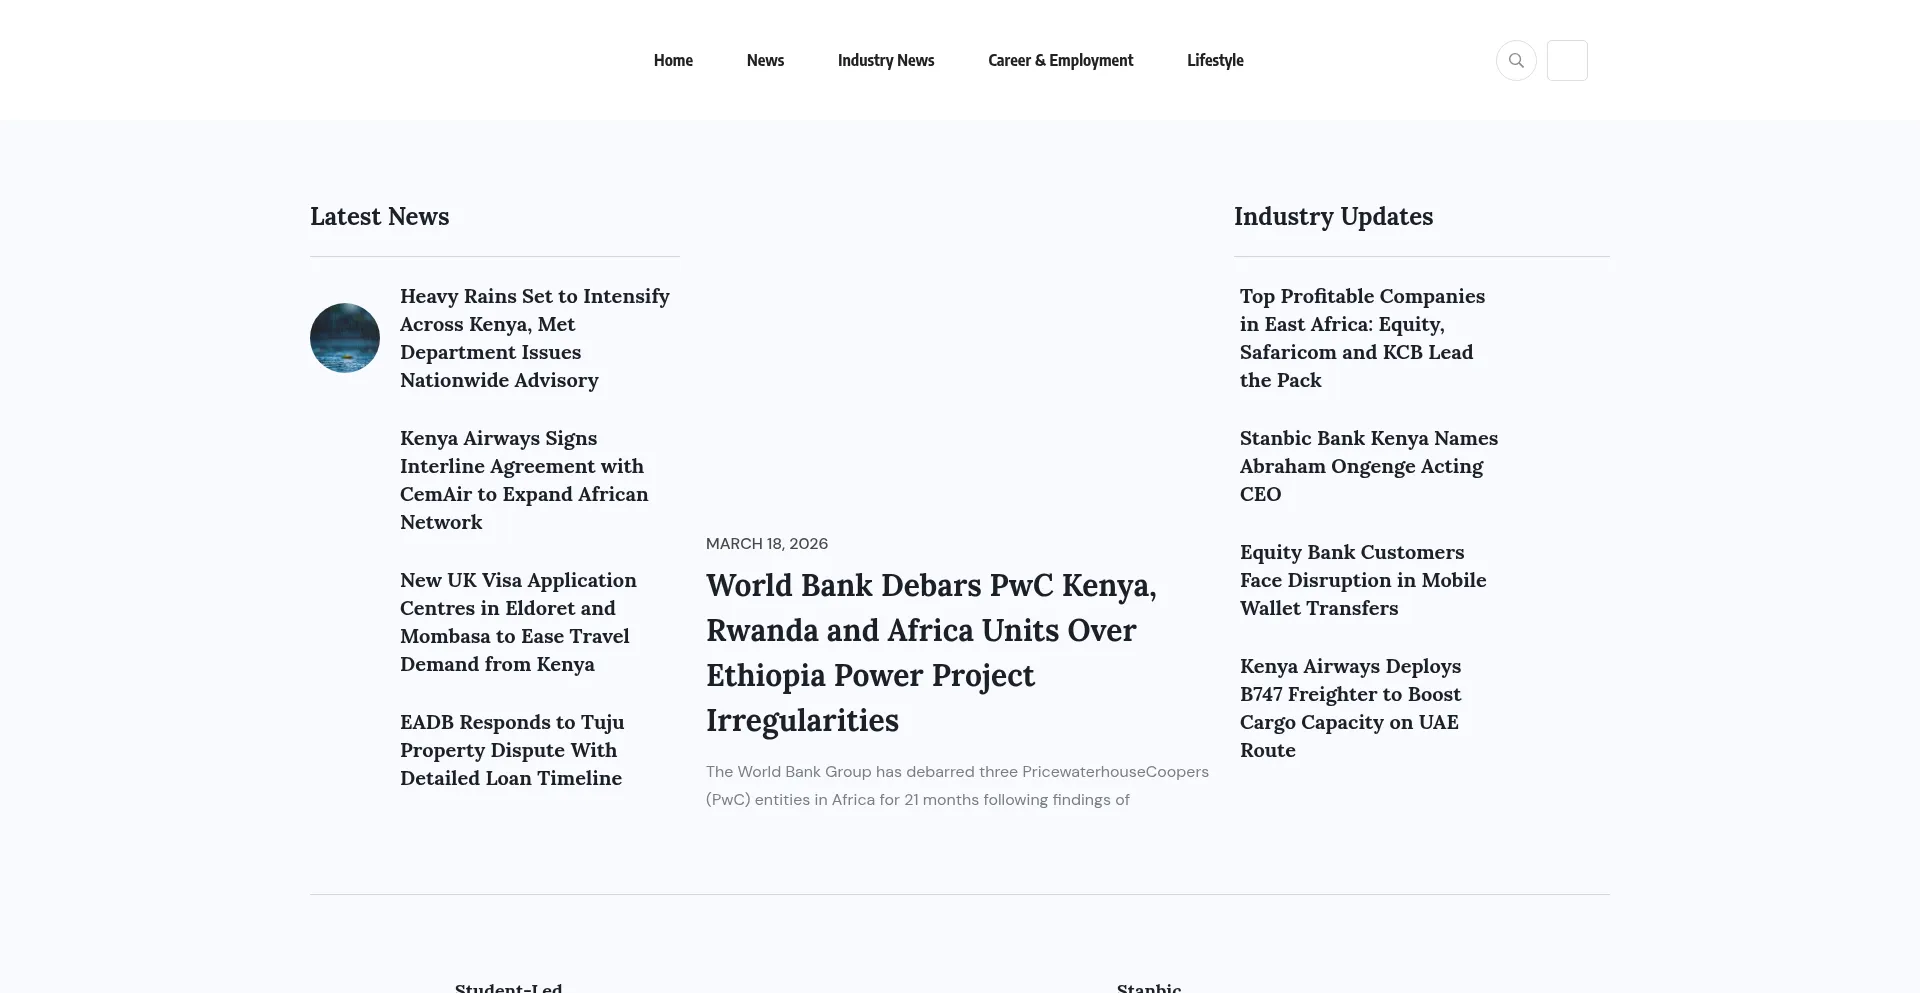The width and height of the screenshot is (1920, 993).
Task: Open Kenya Airways CemAir interline agreement story
Action: point(524,480)
